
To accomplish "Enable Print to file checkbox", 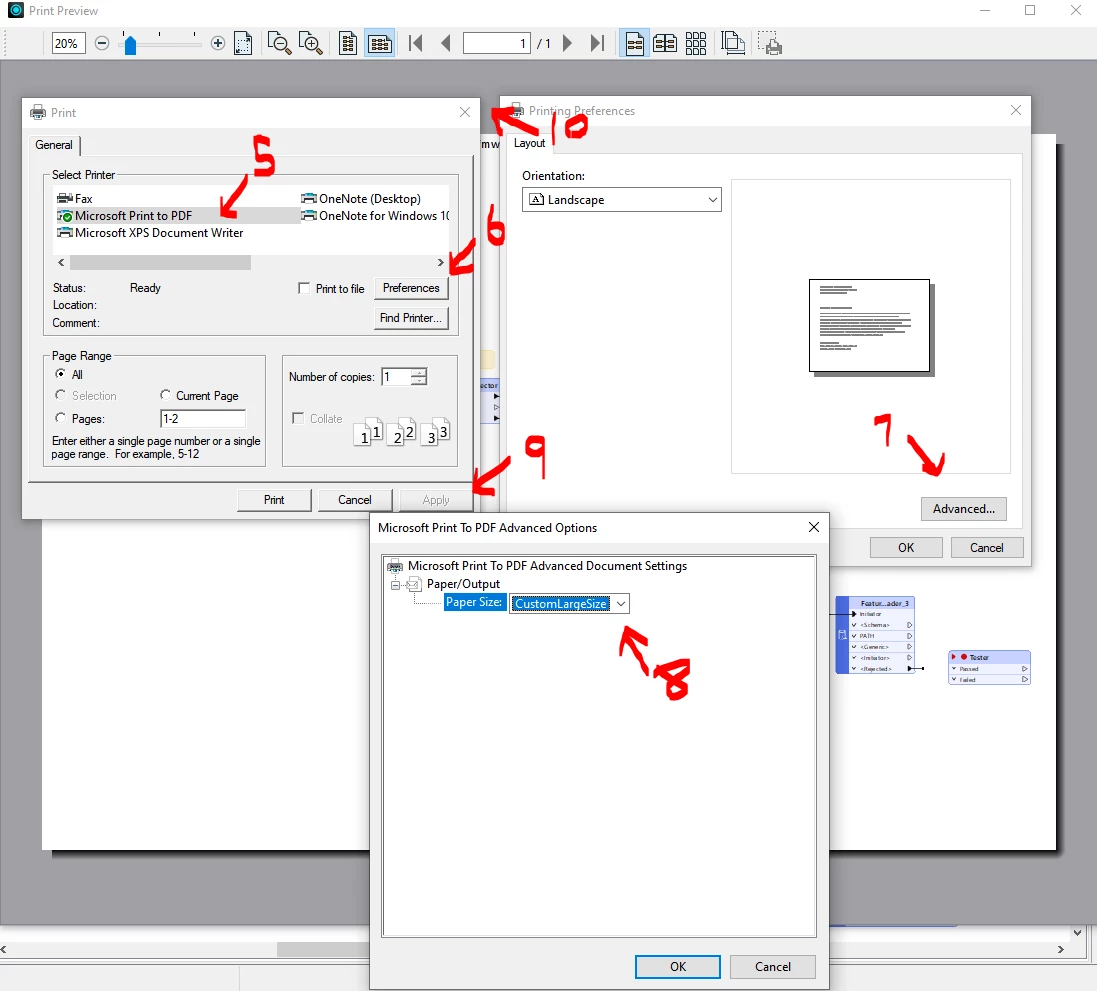I will click(304, 288).
